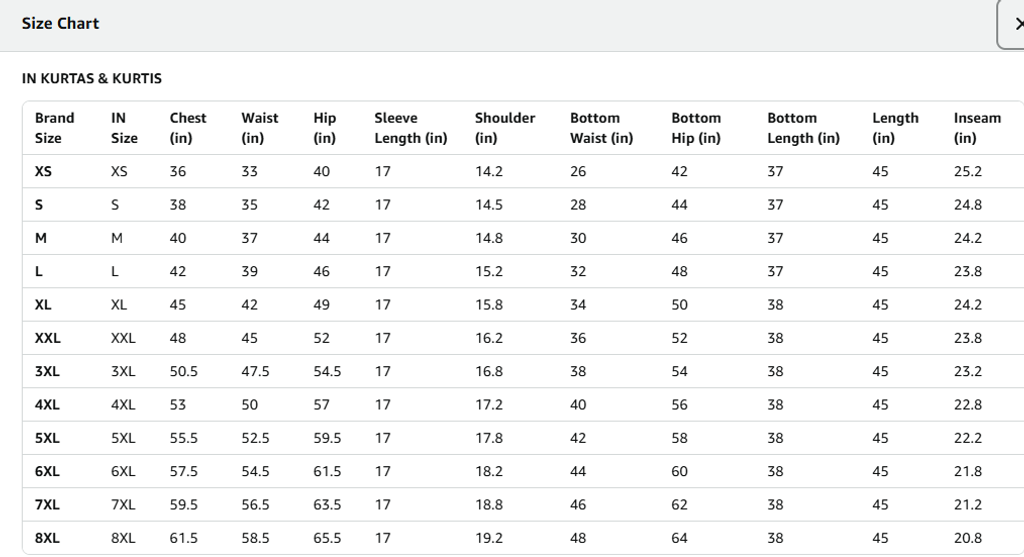This screenshot has height=557, width=1024.
Task: Click the Bottom Waist (in) header
Action: tap(601, 128)
